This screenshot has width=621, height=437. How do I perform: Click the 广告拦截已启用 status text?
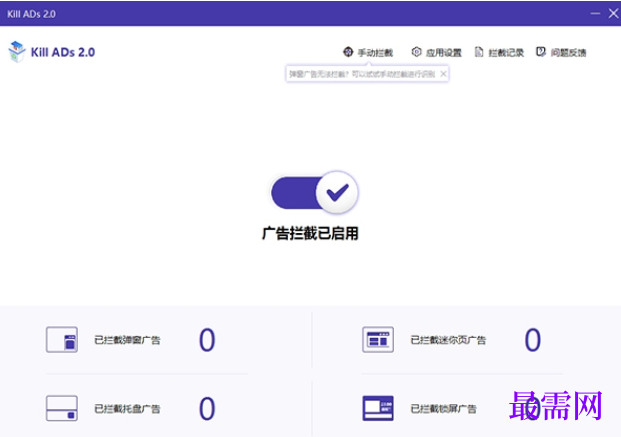pos(310,233)
